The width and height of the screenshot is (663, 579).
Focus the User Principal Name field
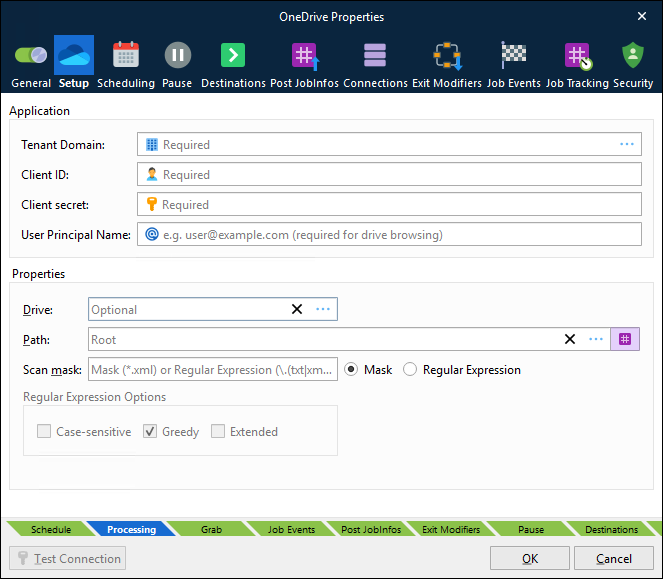[389, 234]
